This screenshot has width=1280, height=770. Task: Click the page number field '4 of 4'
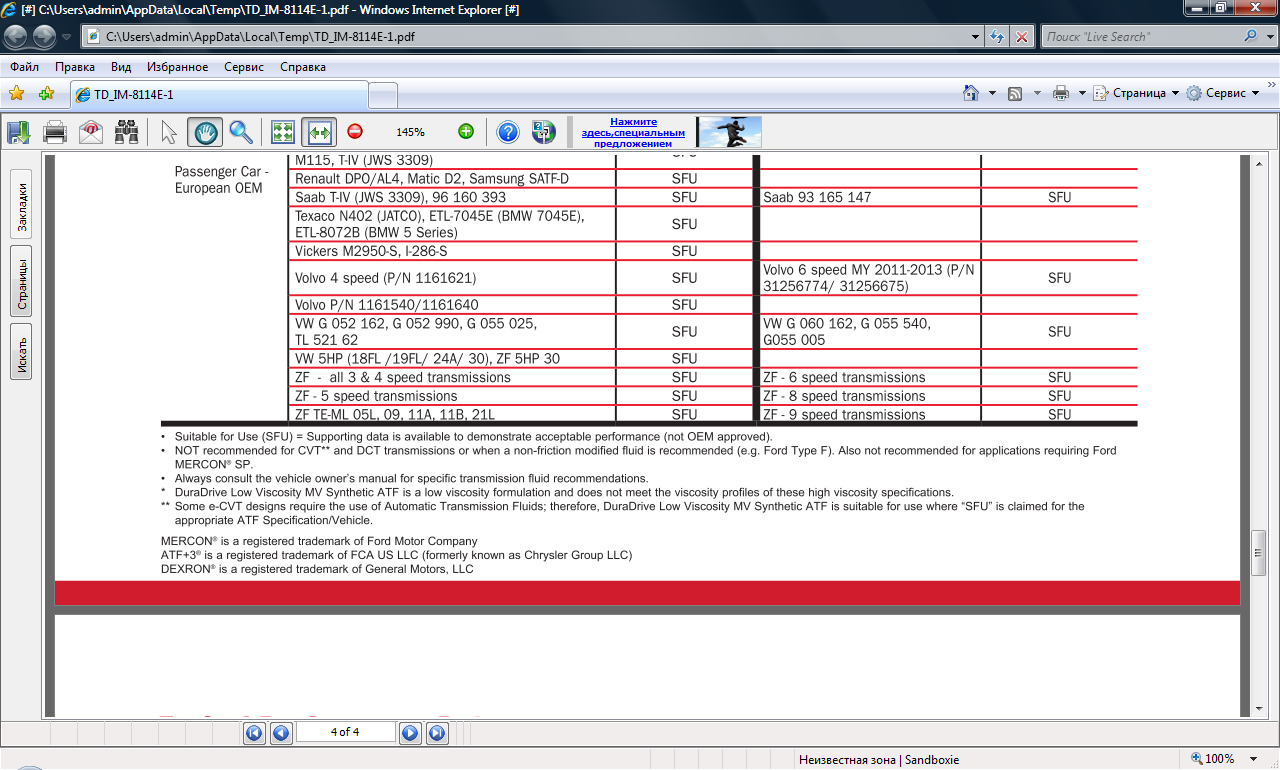click(x=345, y=732)
